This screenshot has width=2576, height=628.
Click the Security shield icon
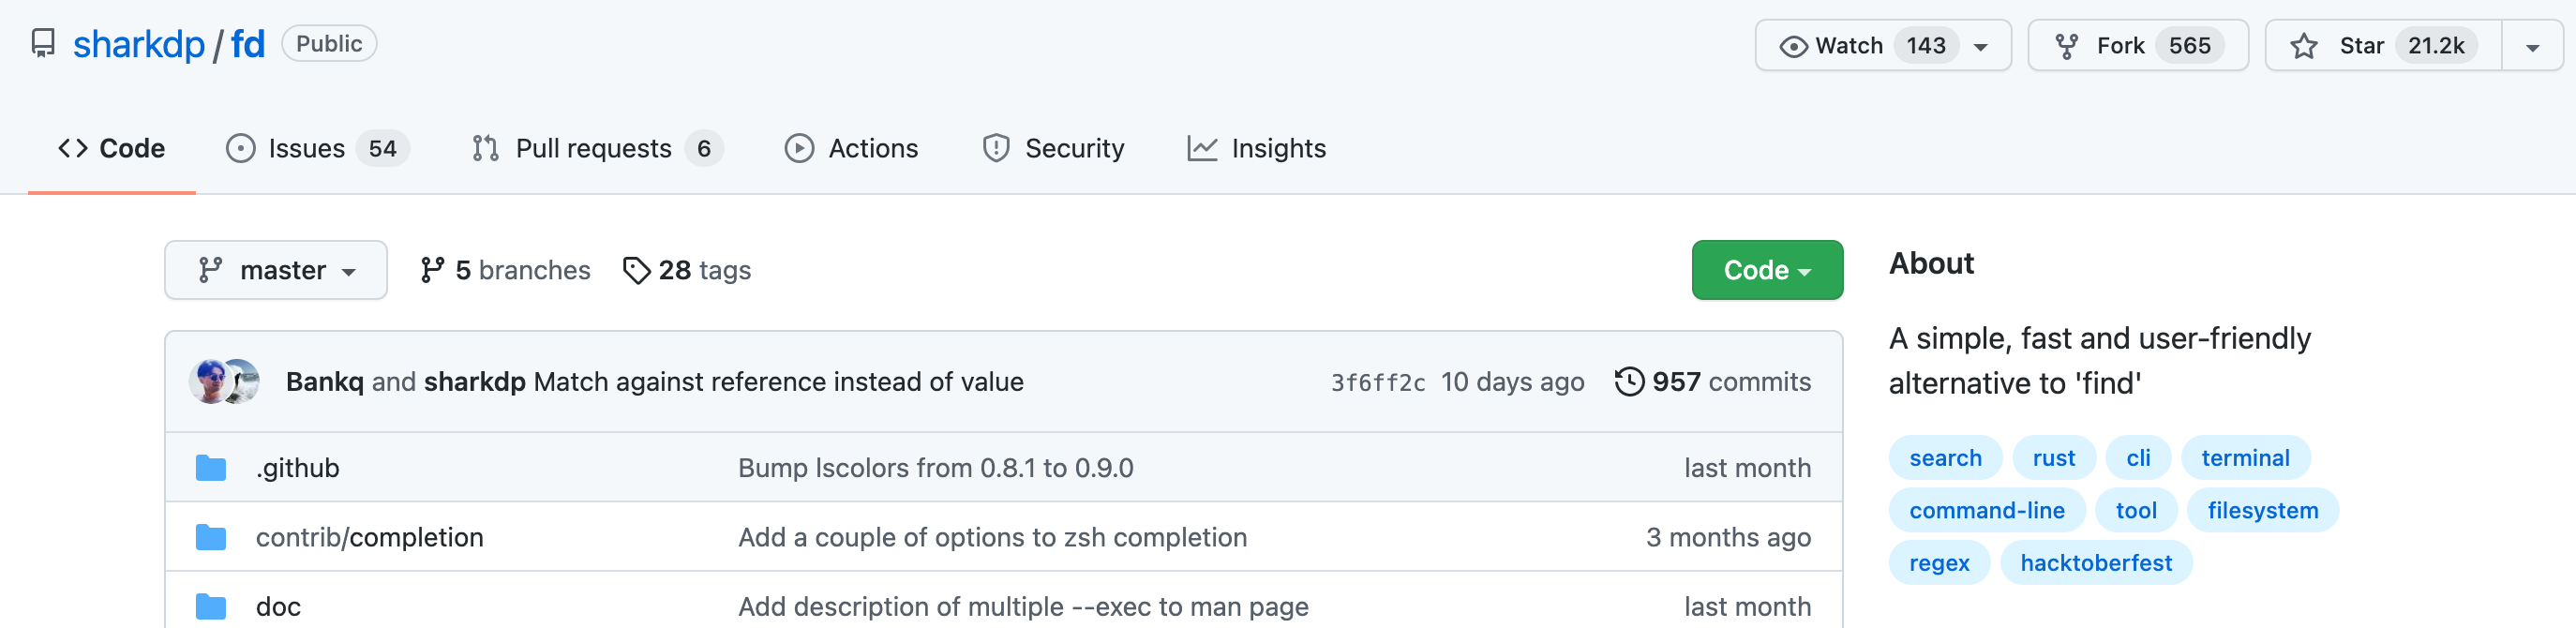click(996, 148)
